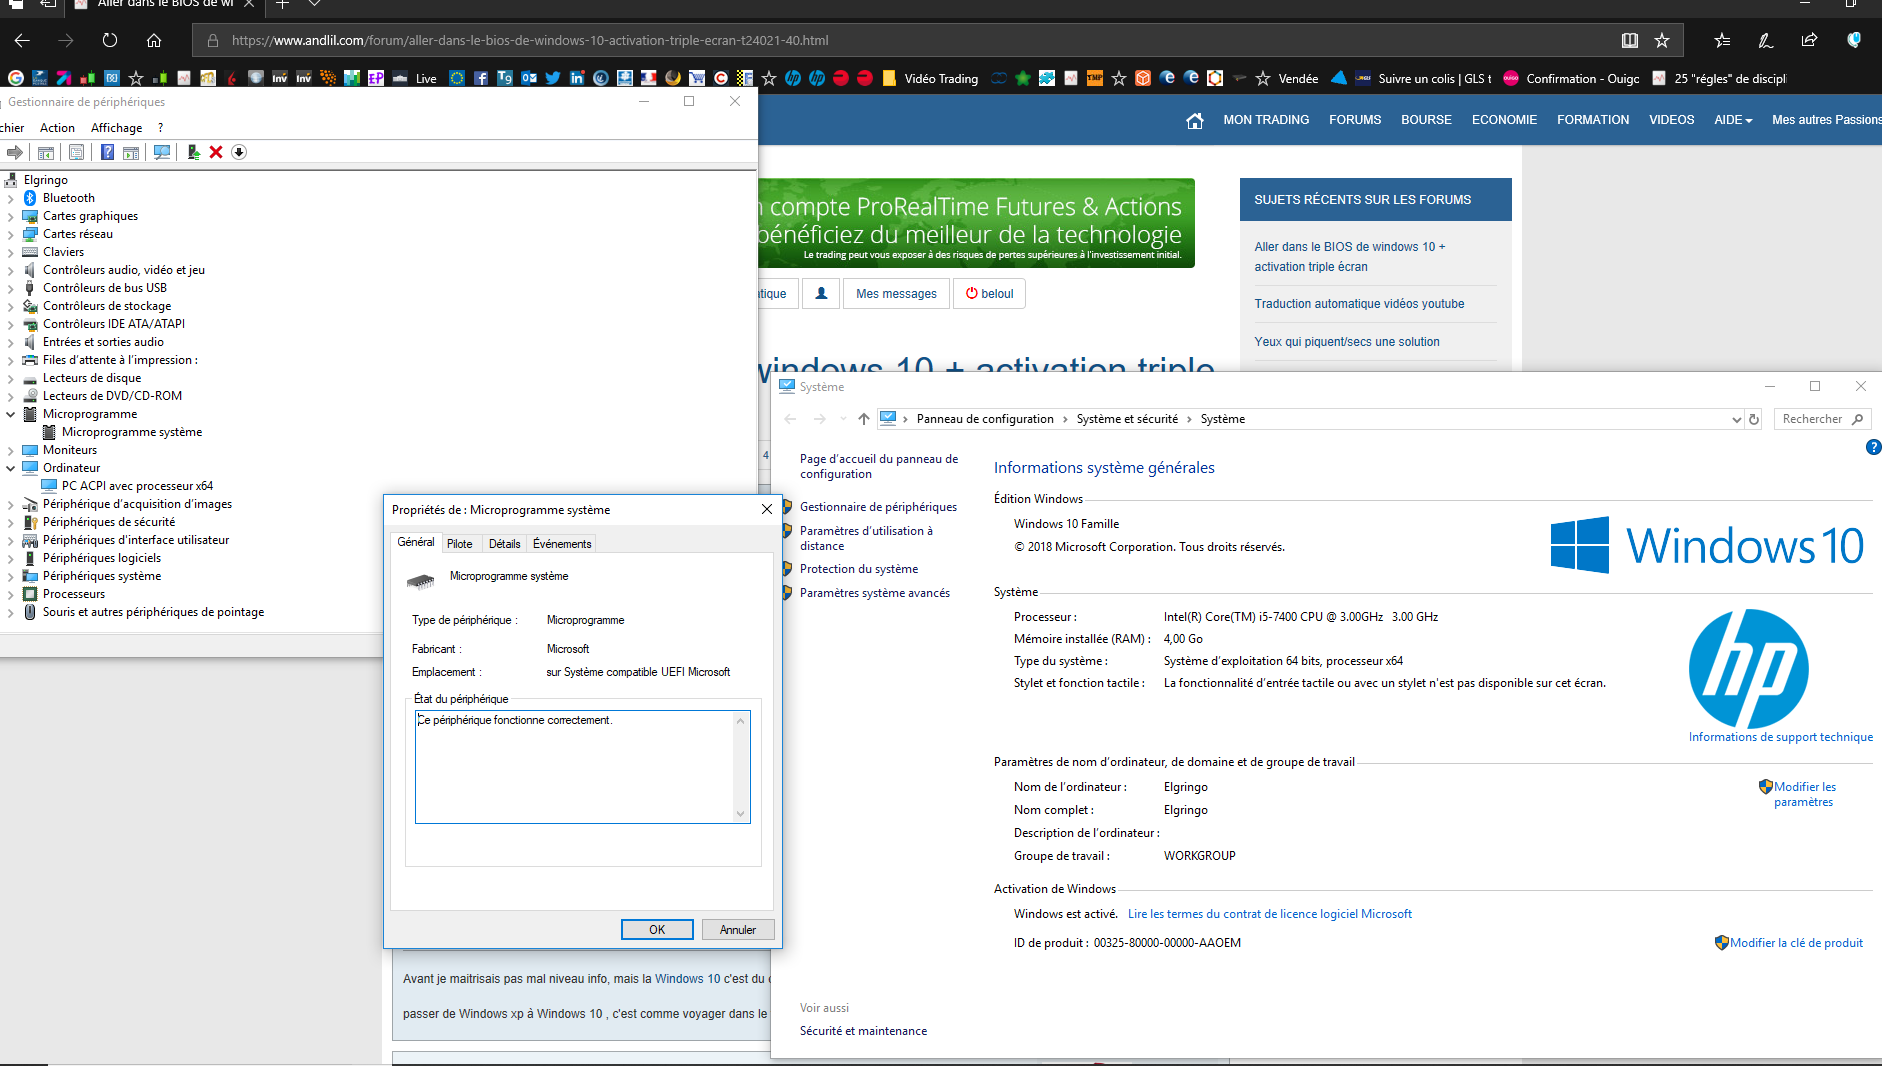Screen dimensions: 1882x1066
Task: Open Protection du système link
Action: click(x=859, y=569)
